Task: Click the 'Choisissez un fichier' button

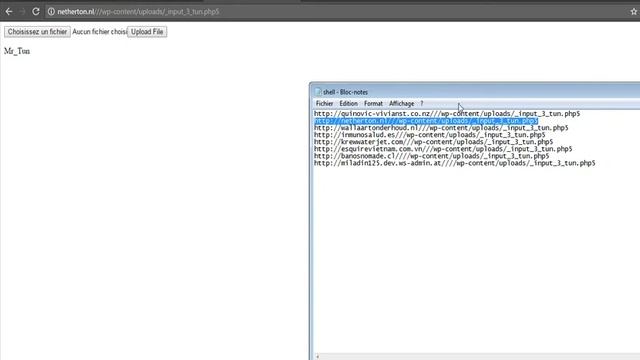Action: click(x=37, y=32)
